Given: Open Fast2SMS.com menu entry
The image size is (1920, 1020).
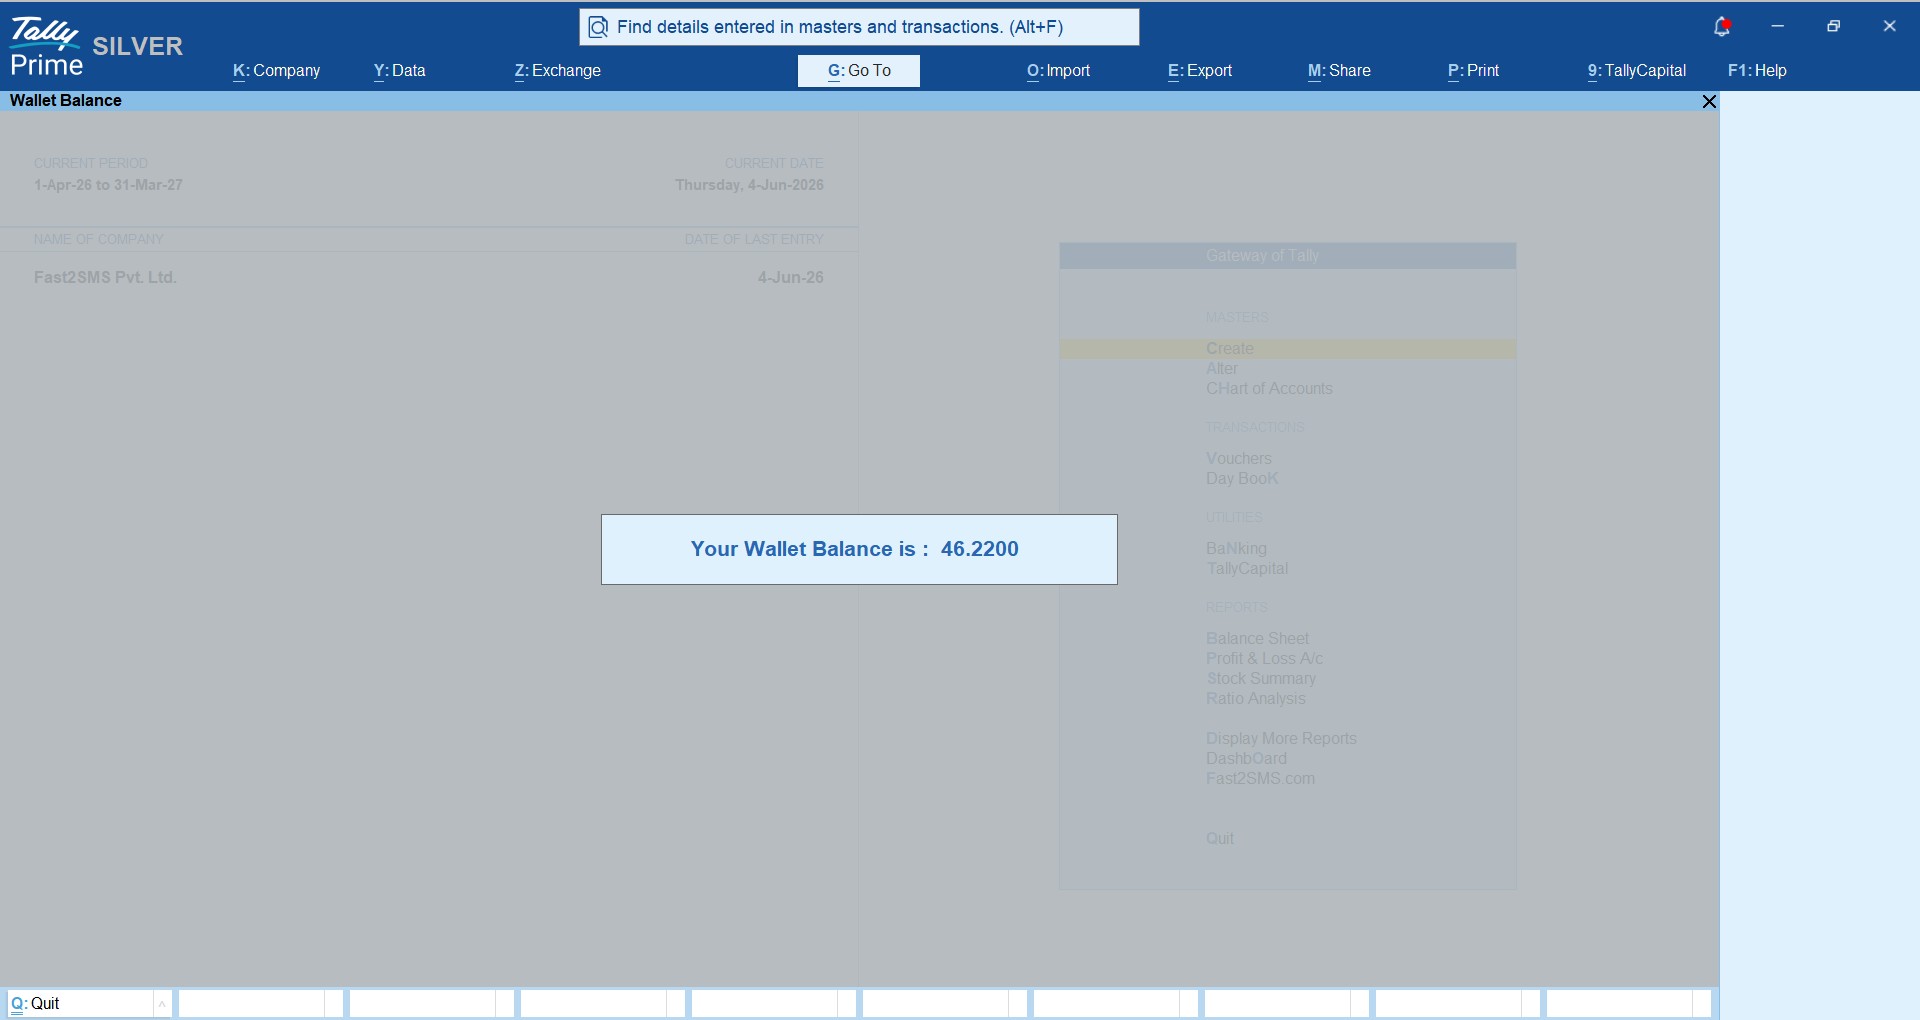Looking at the screenshot, I should click(1260, 779).
